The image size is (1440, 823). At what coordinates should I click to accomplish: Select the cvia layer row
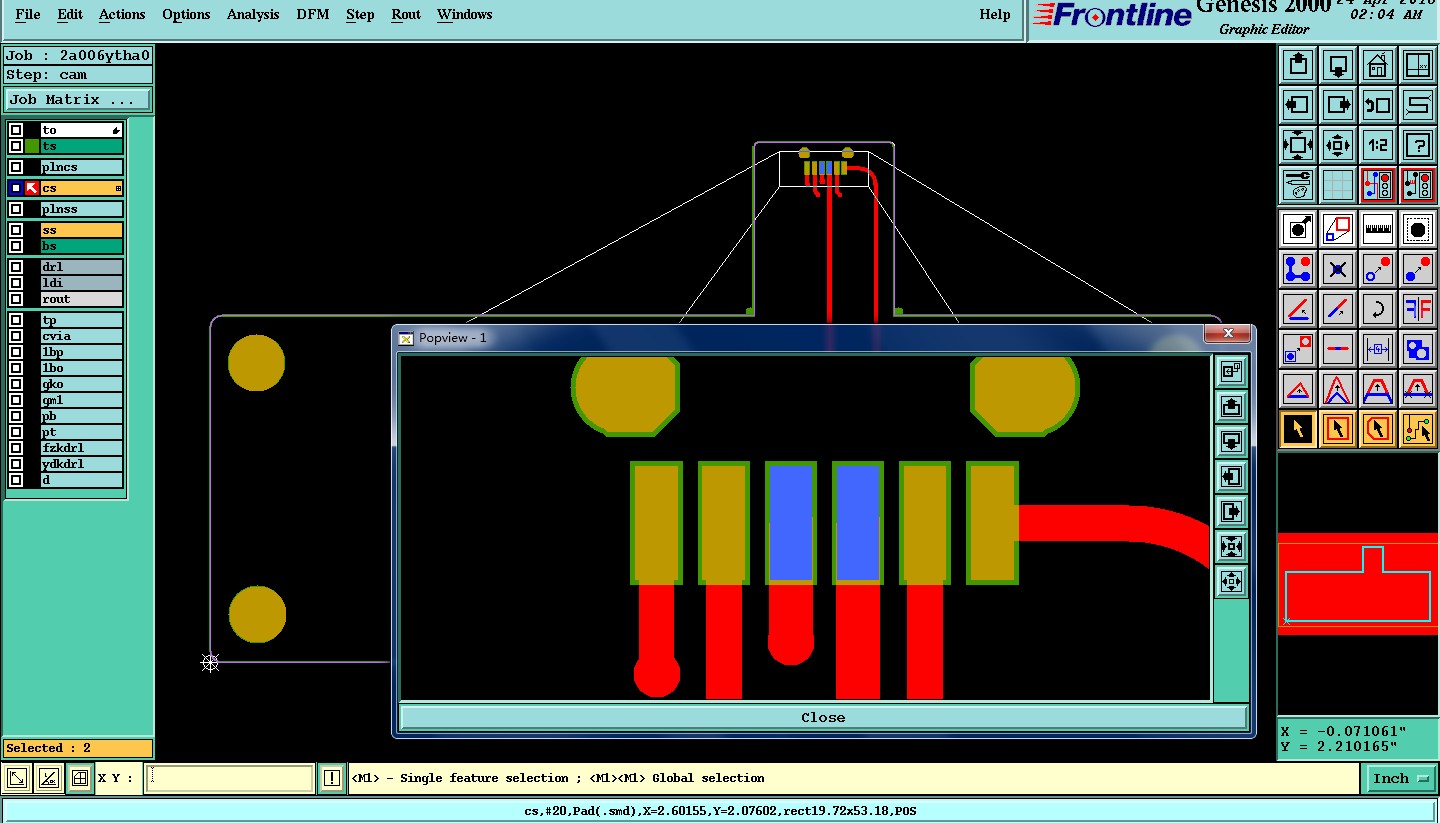[x=81, y=336]
